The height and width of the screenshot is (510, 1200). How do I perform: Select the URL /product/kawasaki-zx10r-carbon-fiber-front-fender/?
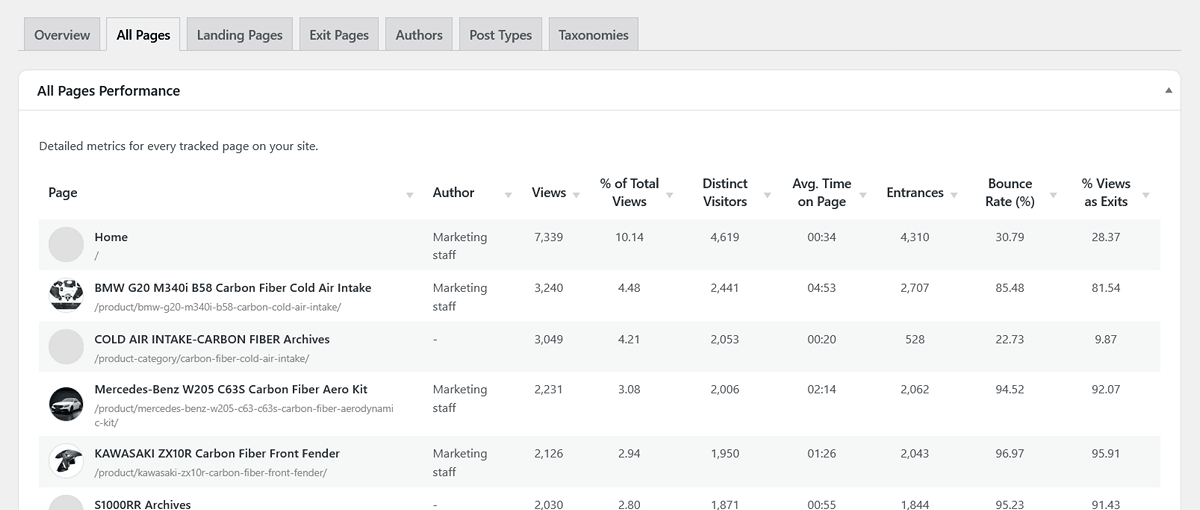[211, 472]
